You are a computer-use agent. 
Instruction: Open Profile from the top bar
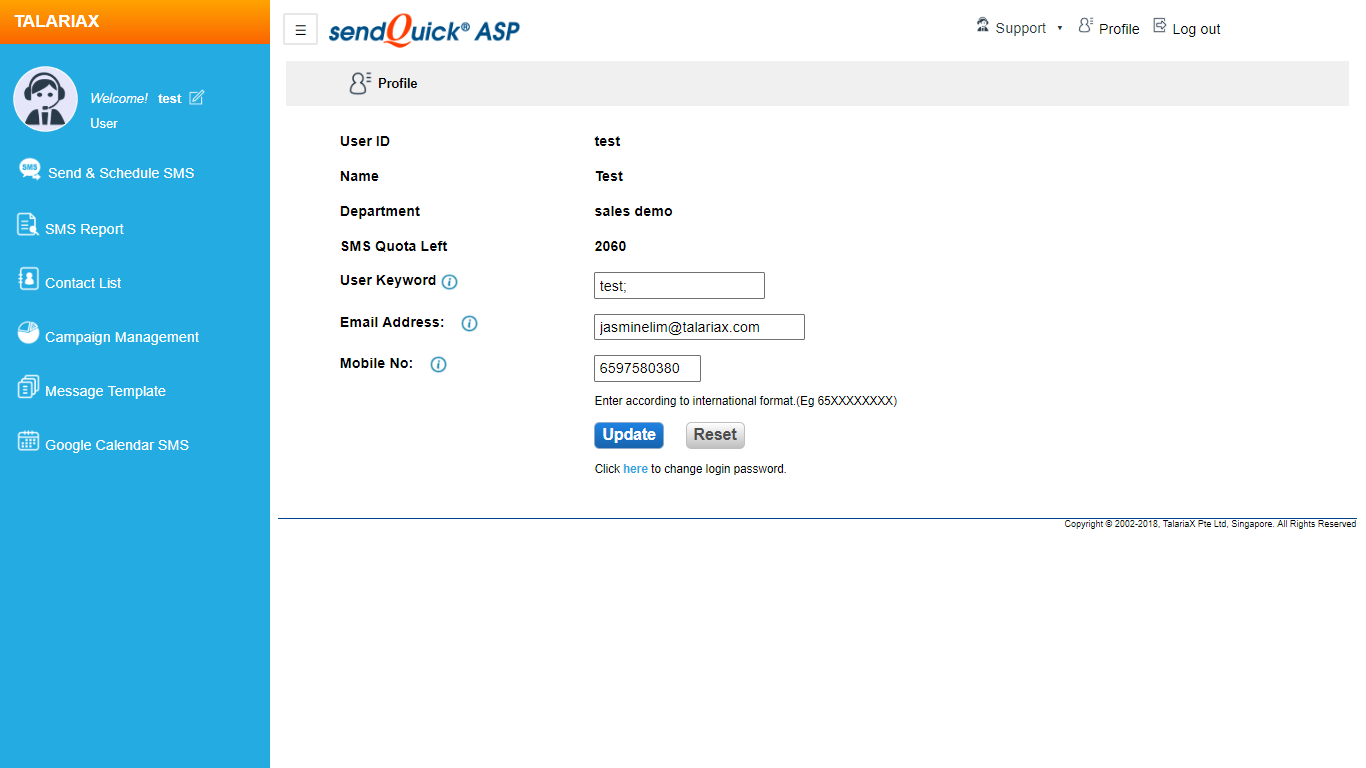pos(1119,29)
